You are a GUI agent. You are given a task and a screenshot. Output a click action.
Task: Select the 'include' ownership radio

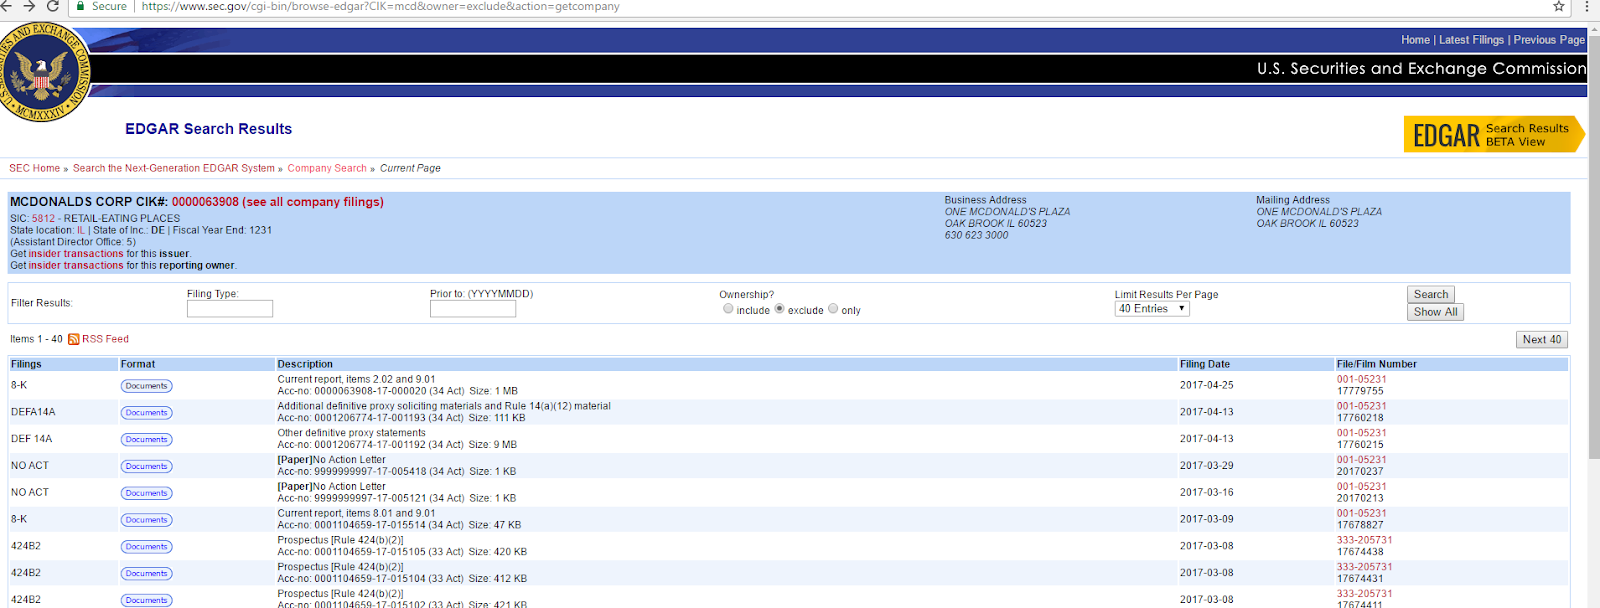click(728, 309)
